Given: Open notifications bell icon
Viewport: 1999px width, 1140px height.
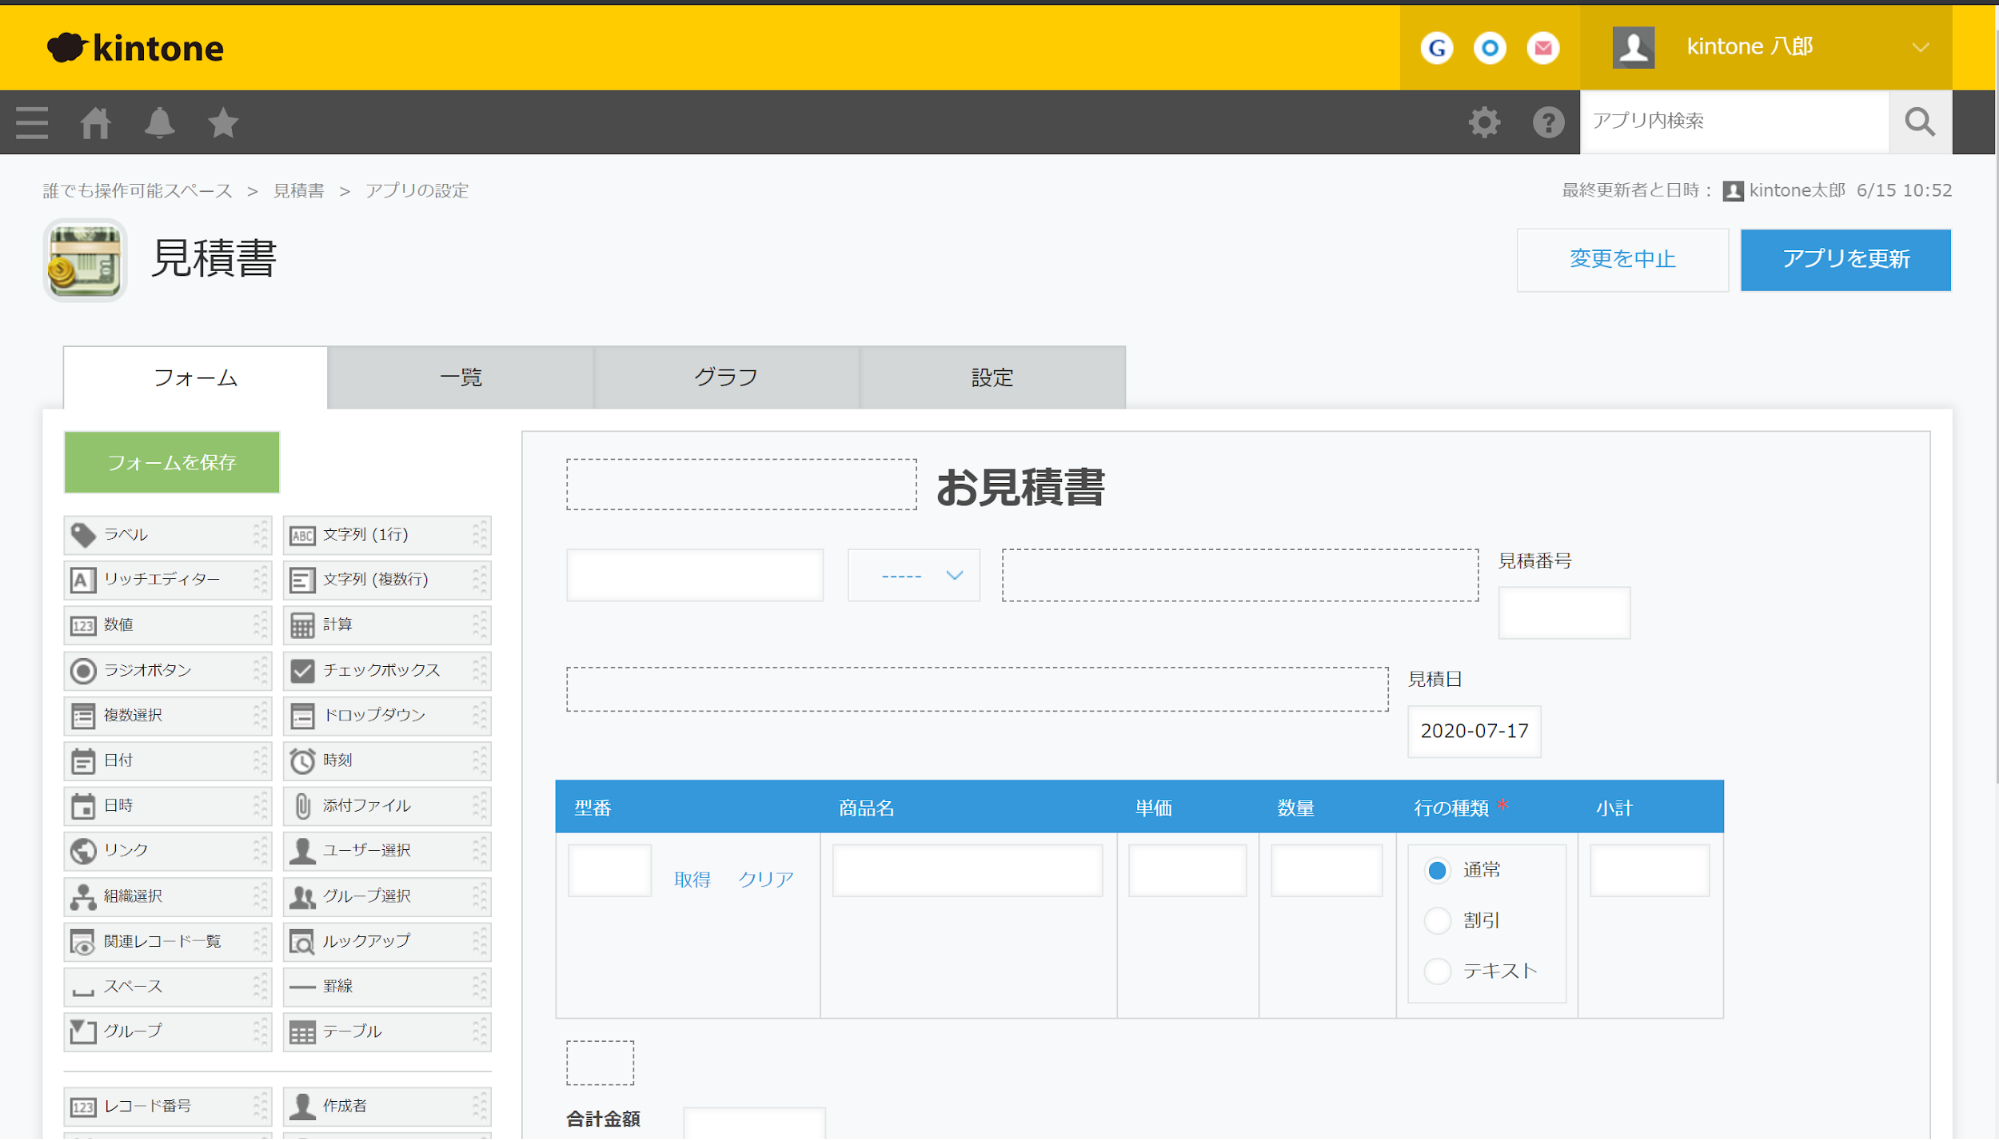Looking at the screenshot, I should tap(160, 122).
